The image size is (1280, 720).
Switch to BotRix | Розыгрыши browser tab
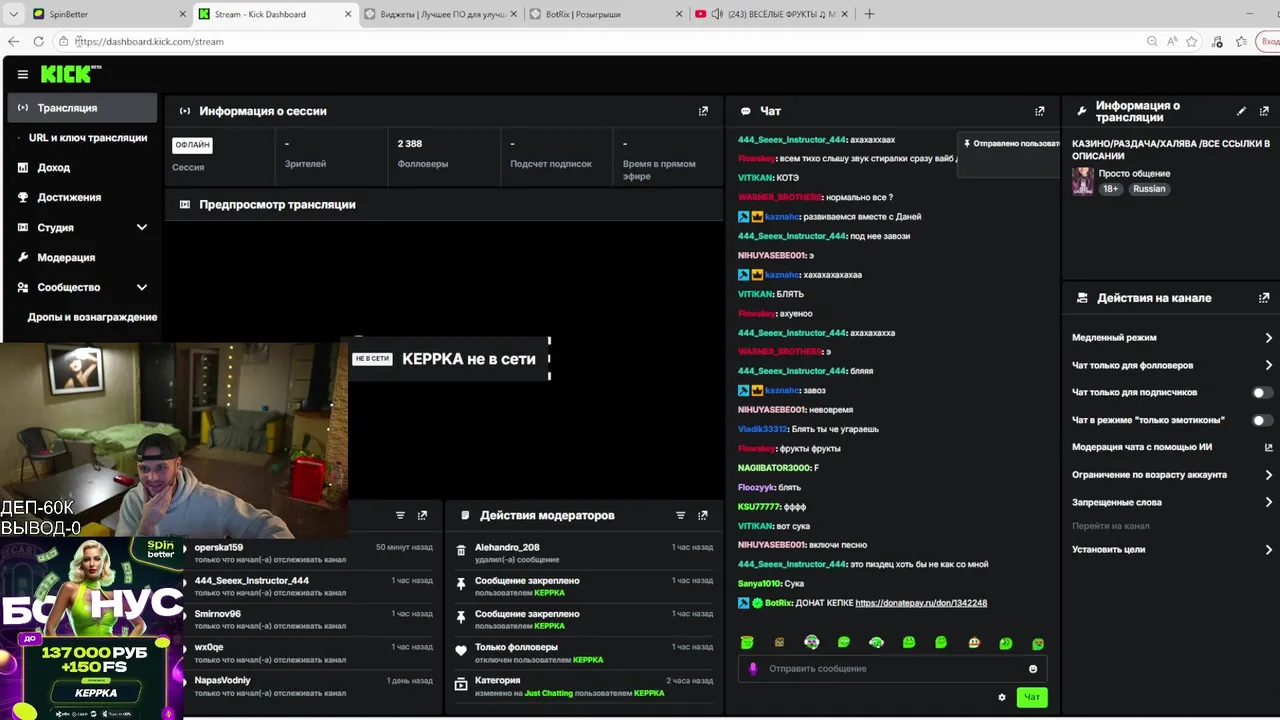605,14
